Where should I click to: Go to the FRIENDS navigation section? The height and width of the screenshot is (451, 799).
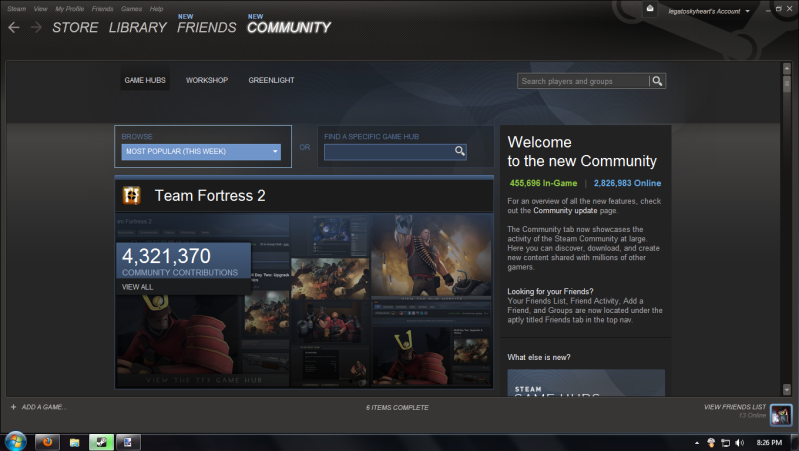(x=206, y=28)
